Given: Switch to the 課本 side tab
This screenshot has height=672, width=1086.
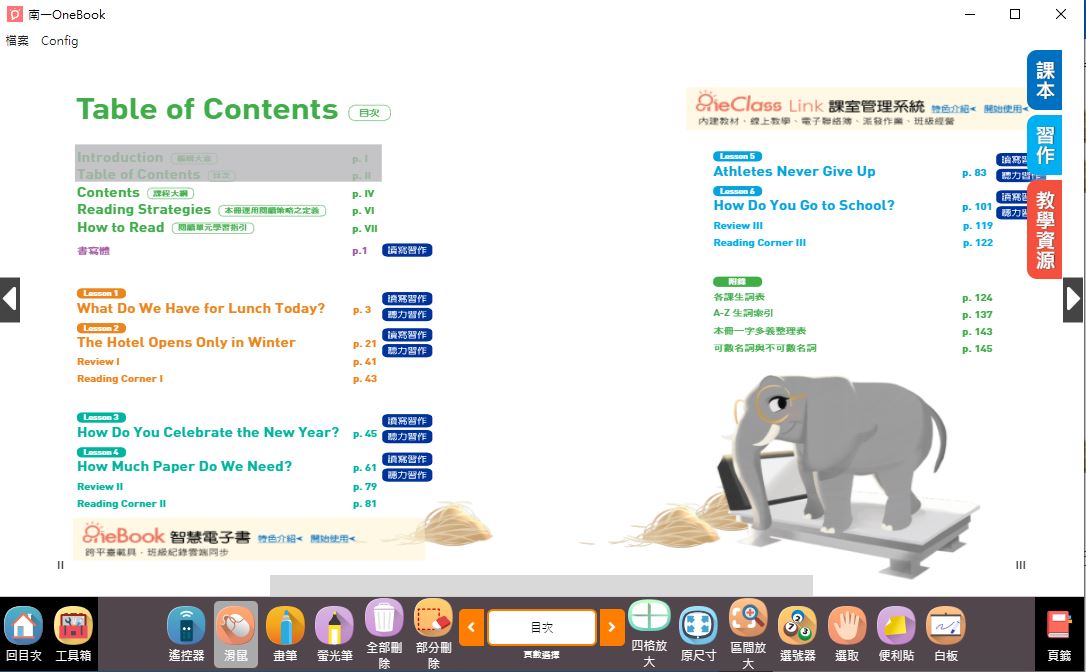Looking at the screenshot, I should [x=1044, y=80].
